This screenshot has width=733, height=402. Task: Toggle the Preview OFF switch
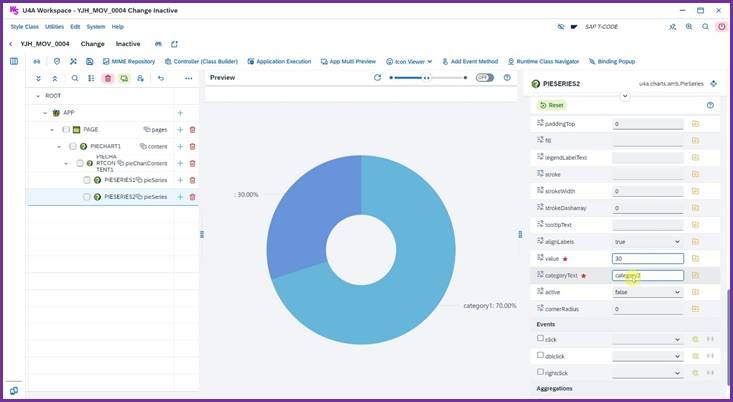[x=485, y=78]
